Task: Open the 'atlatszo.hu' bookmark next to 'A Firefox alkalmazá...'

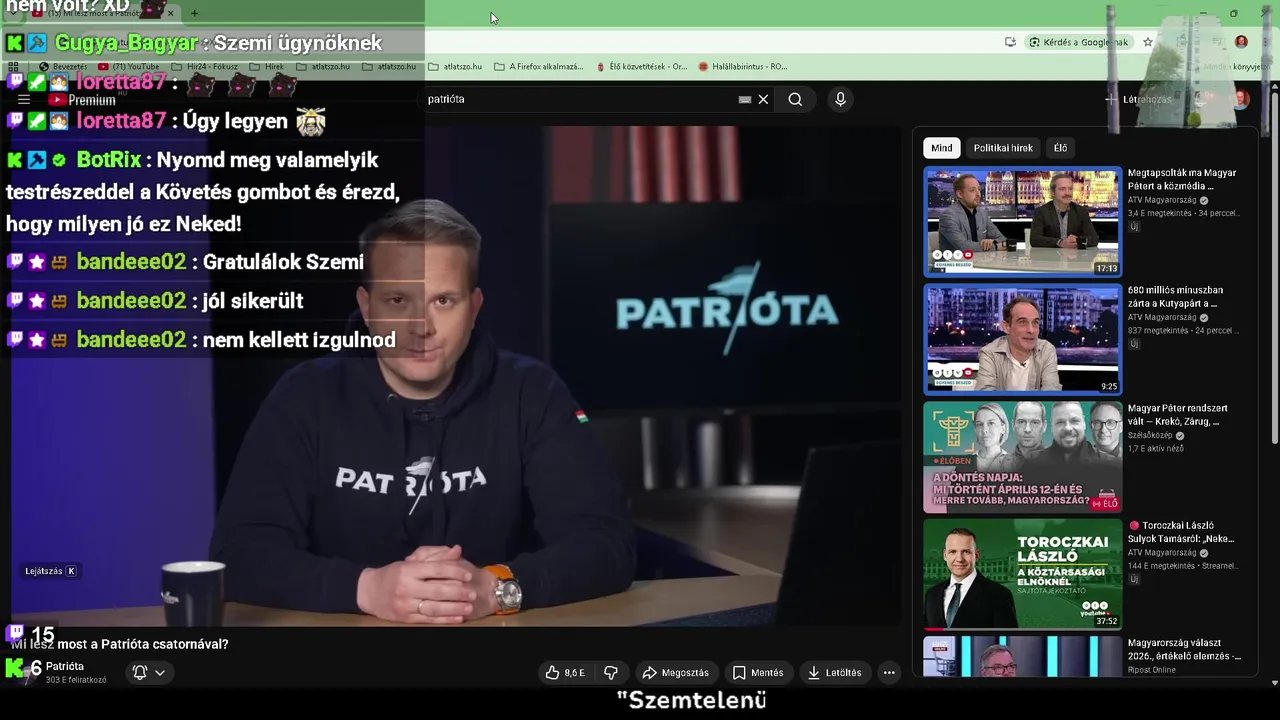Action: pos(455,67)
